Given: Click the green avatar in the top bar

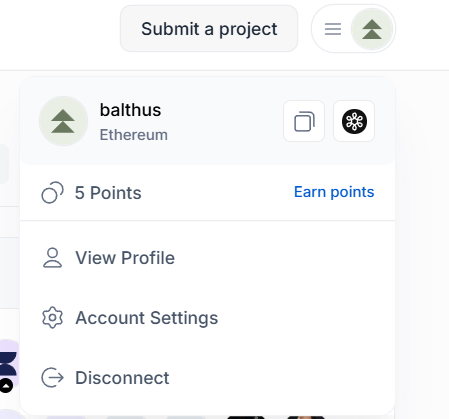Looking at the screenshot, I should point(372,29).
